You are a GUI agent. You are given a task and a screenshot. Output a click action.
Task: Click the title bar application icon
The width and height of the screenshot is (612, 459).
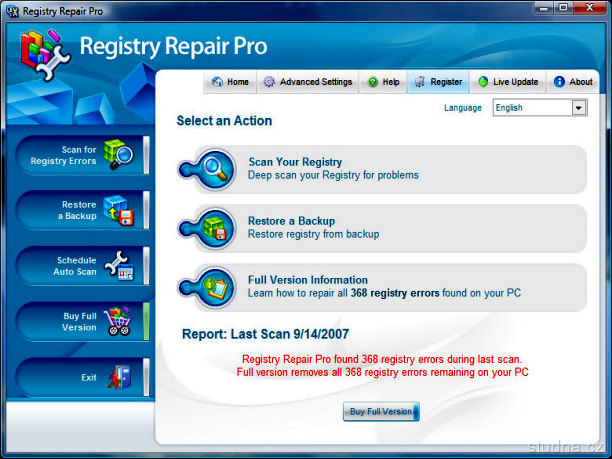pos(12,11)
